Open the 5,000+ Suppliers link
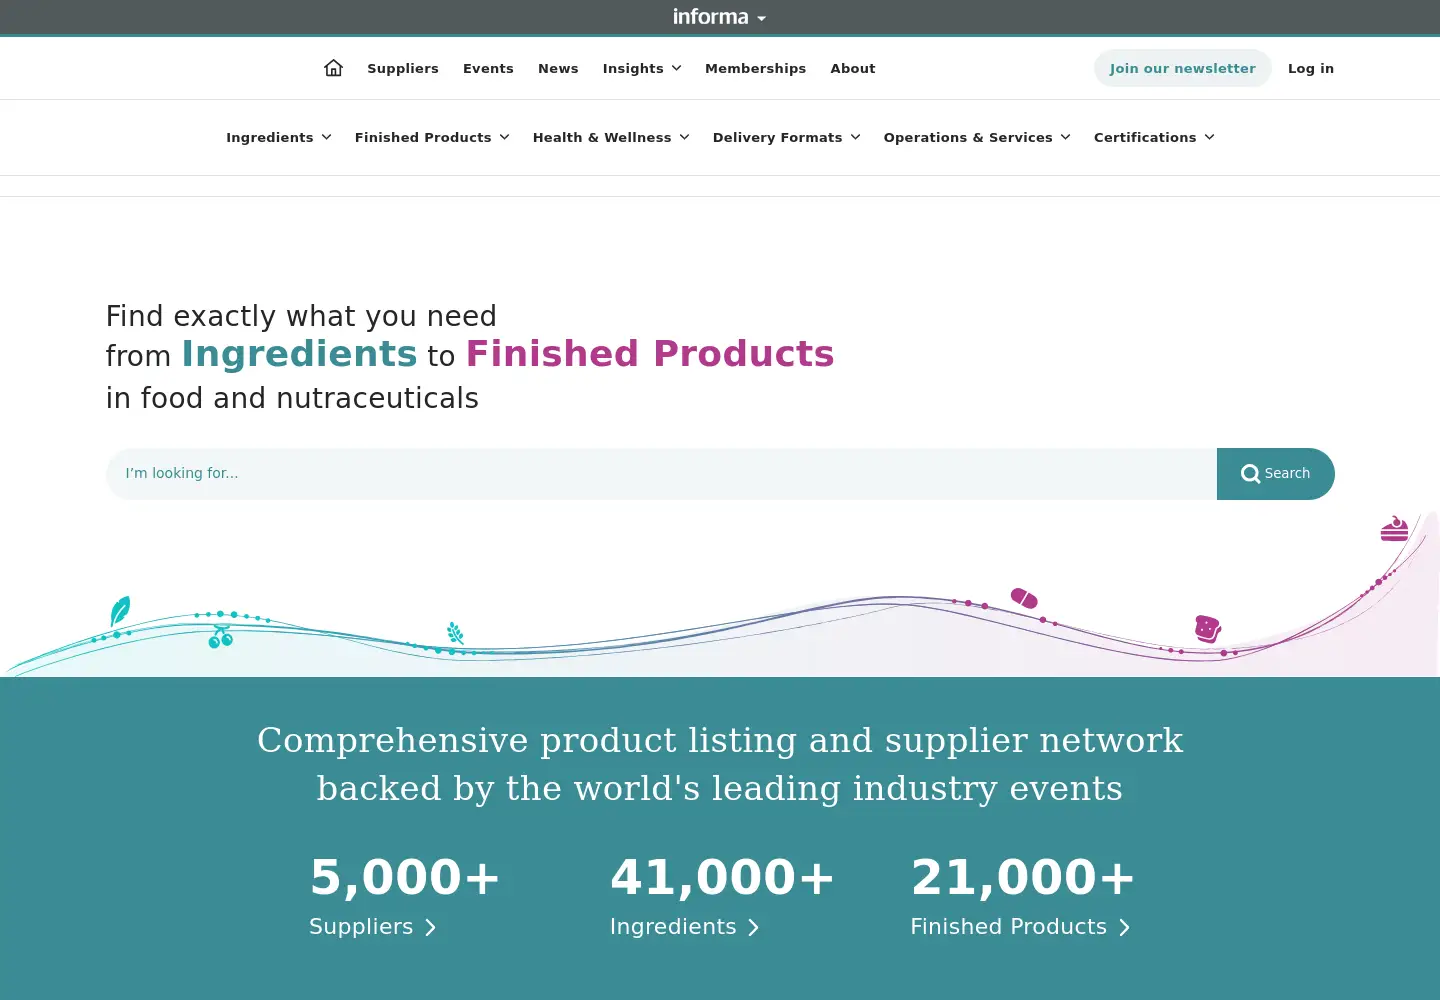Image resolution: width=1440 pixels, height=1000 pixels. coord(404,896)
